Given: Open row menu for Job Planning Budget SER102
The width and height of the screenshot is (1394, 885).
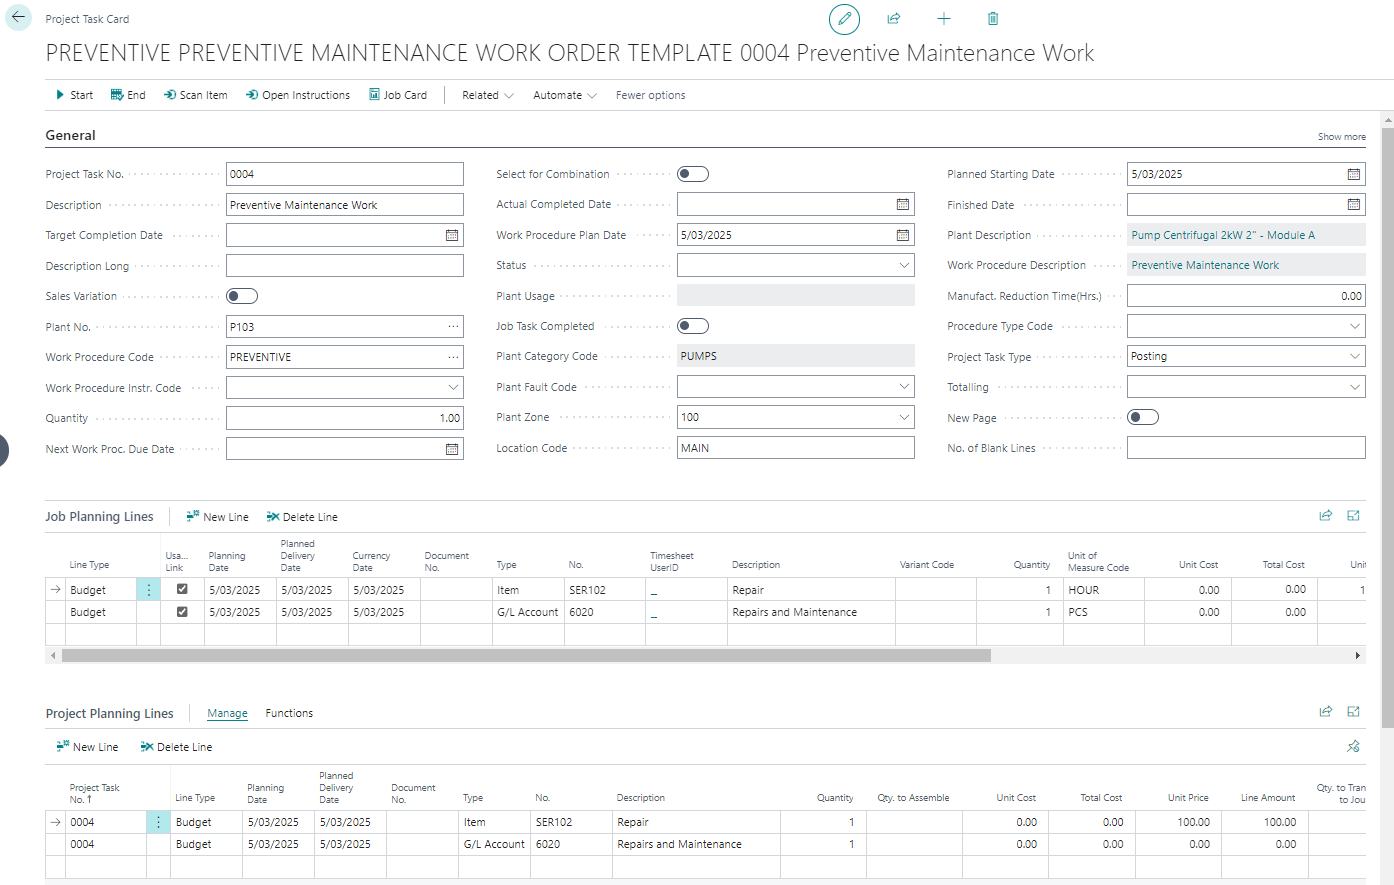Looking at the screenshot, I should pos(148,590).
